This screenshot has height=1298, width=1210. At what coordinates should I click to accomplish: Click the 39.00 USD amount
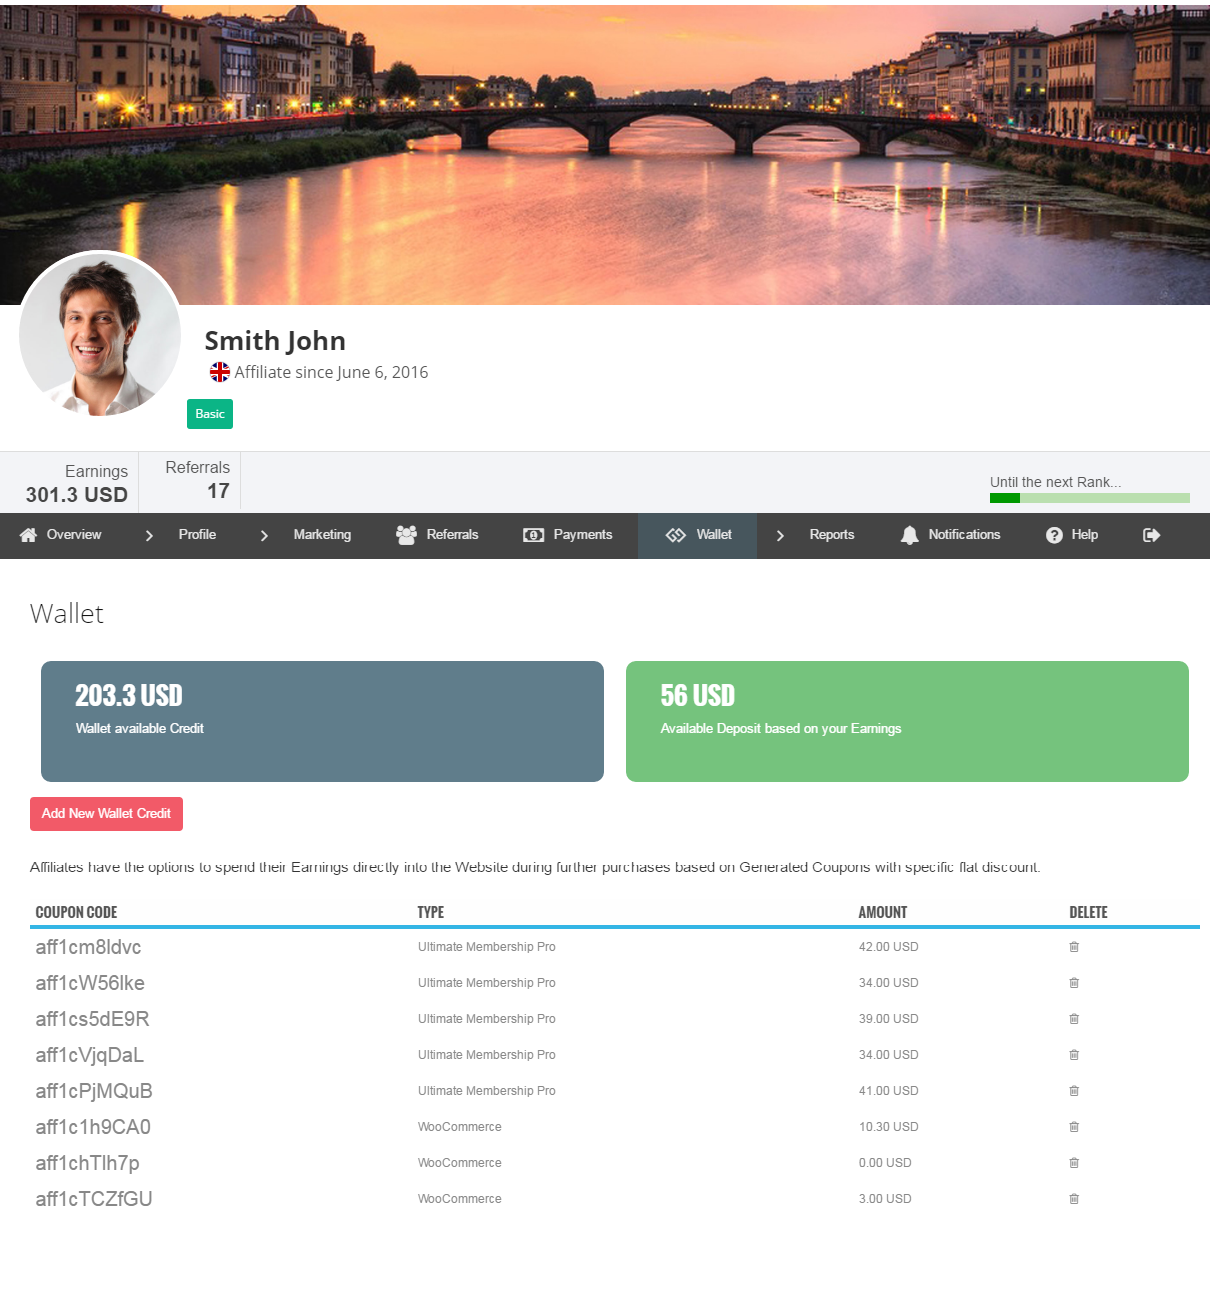[x=888, y=1019]
